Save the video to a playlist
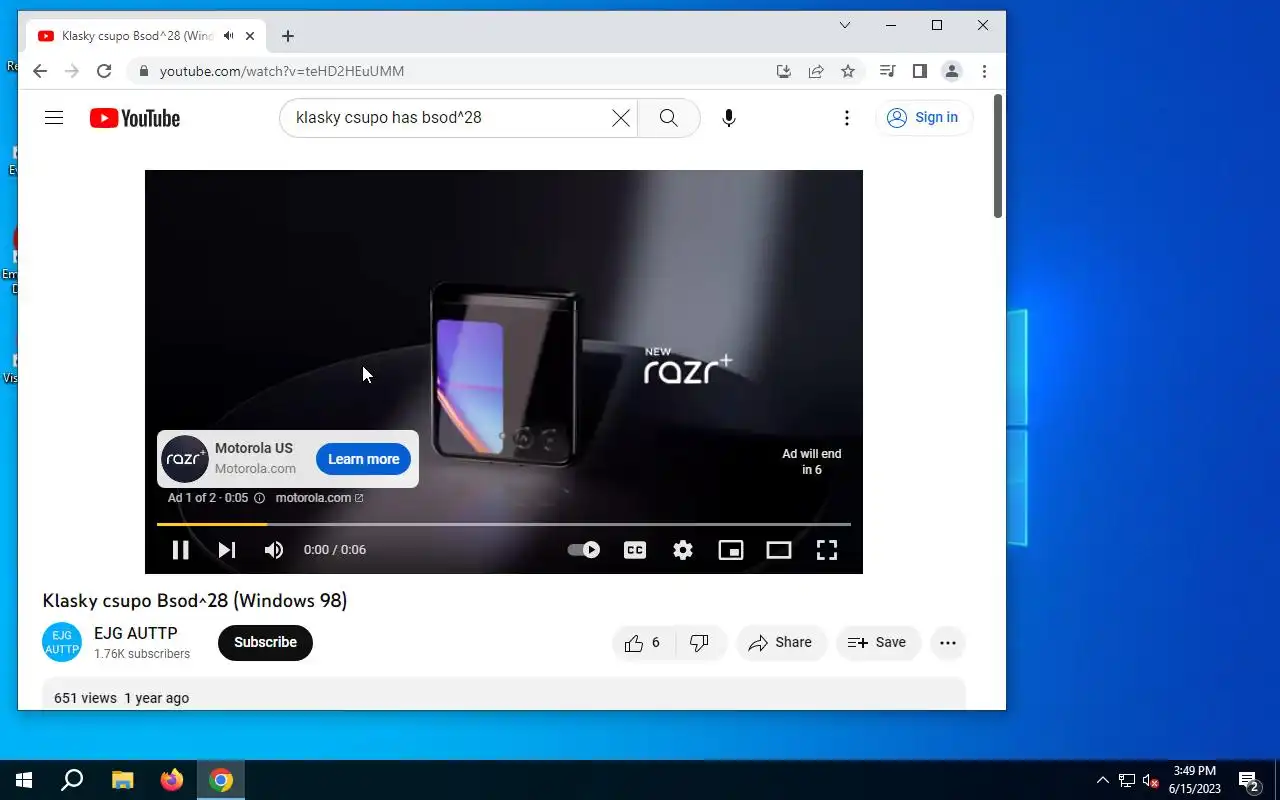1280x800 pixels. tap(878, 643)
